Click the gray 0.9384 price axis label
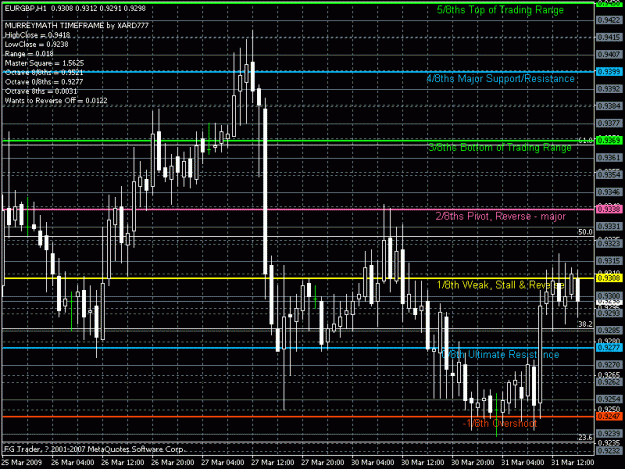This screenshot has width=625, height=469. 609,106
